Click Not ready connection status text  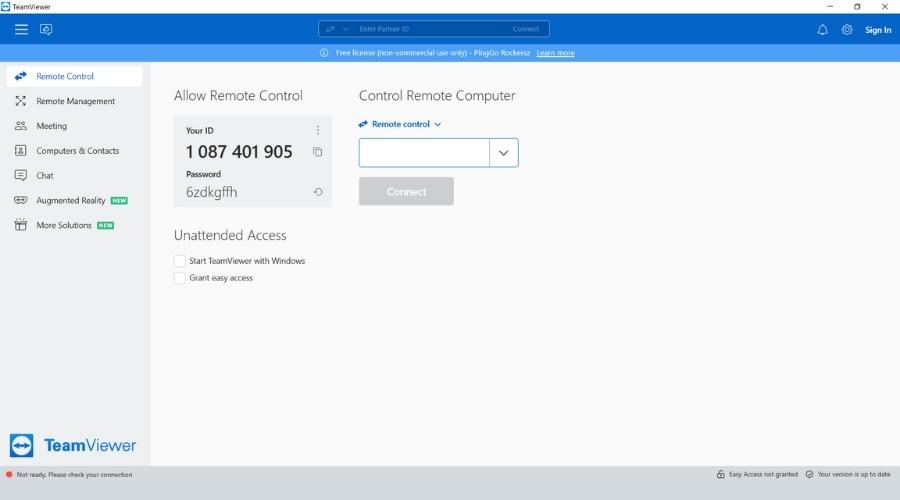[75, 475]
